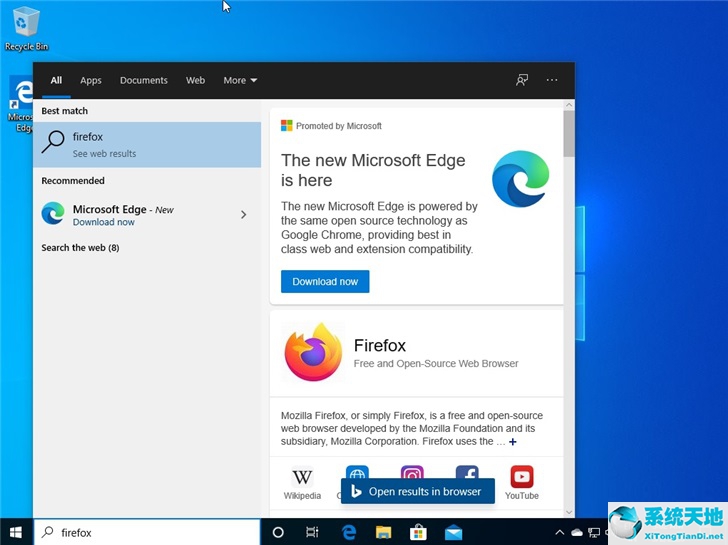Viewport: 728px width, 545px height.
Task: Click scrollbar up arrow in preview pane
Action: click(x=569, y=105)
